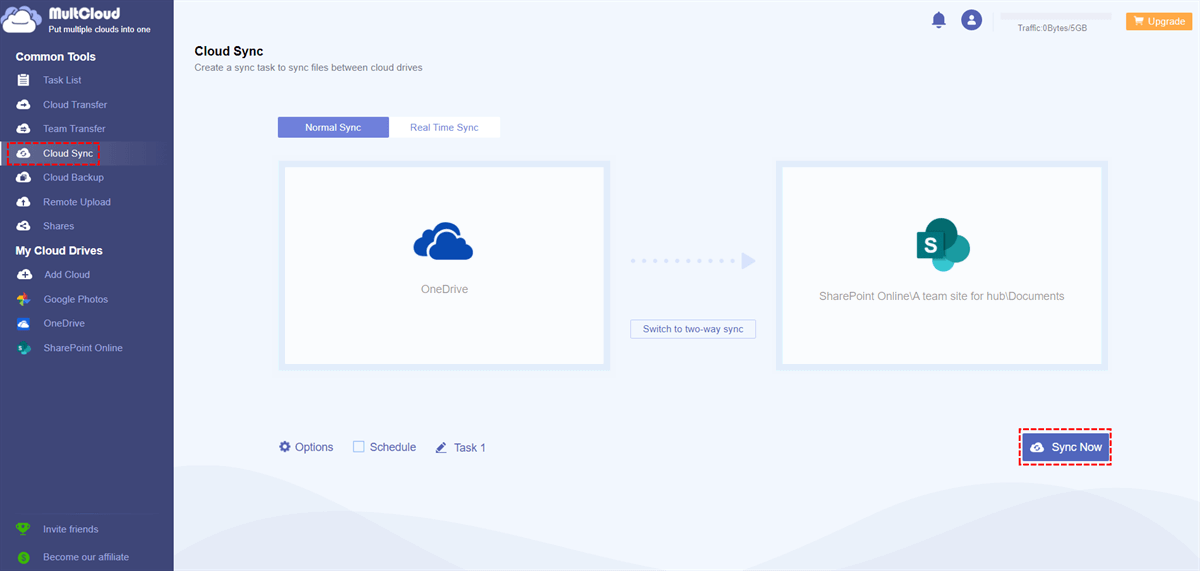Rename the Task 1 label

(470, 448)
